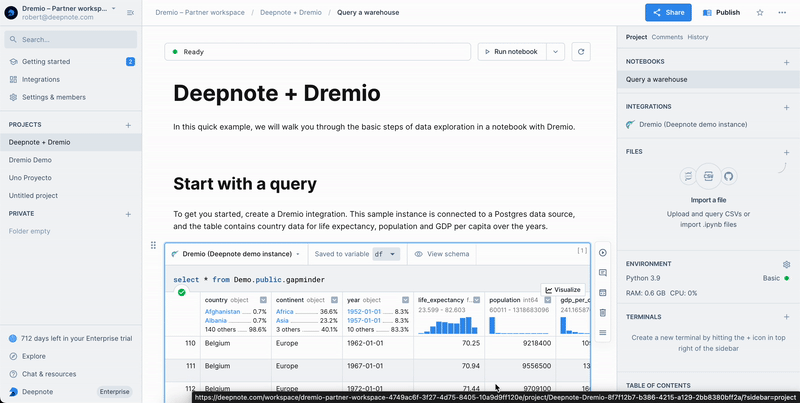This screenshot has height=403, width=800.
Task: Open the df variable name dropdown
Action: [x=386, y=254]
